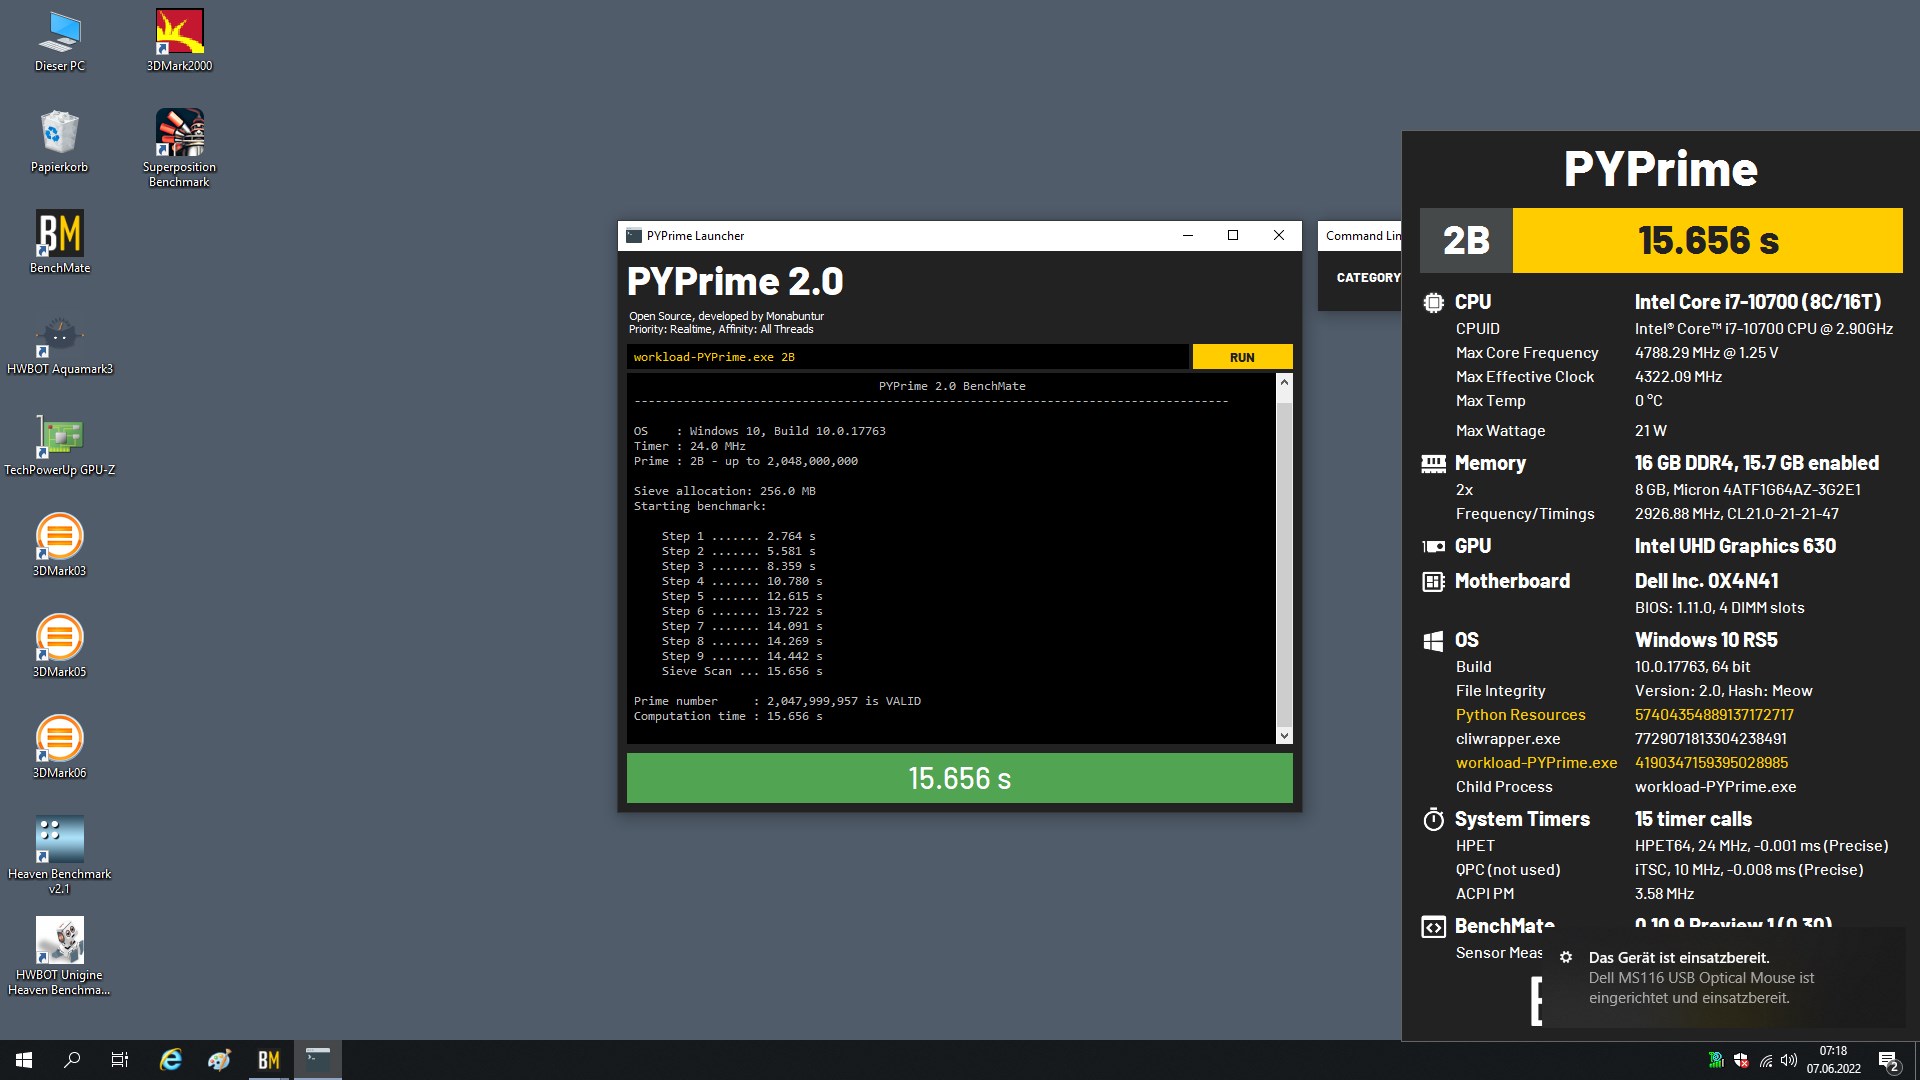Click the Windows logo OS section icon

(x=1433, y=640)
